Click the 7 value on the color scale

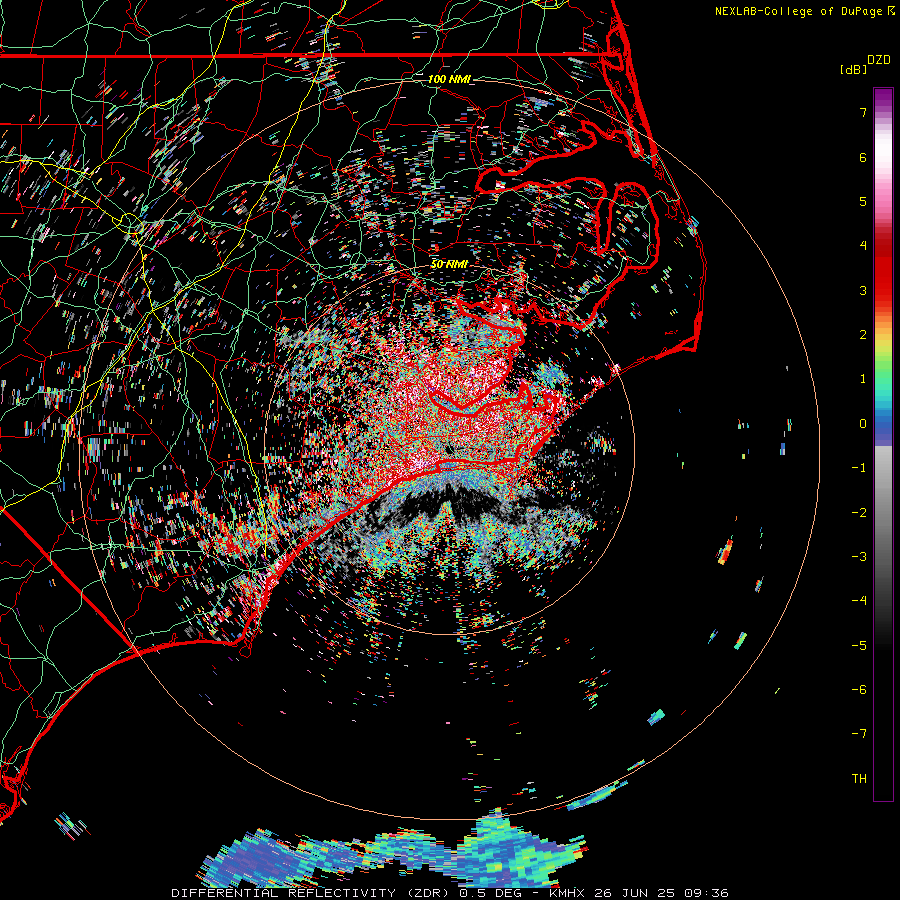(x=863, y=112)
